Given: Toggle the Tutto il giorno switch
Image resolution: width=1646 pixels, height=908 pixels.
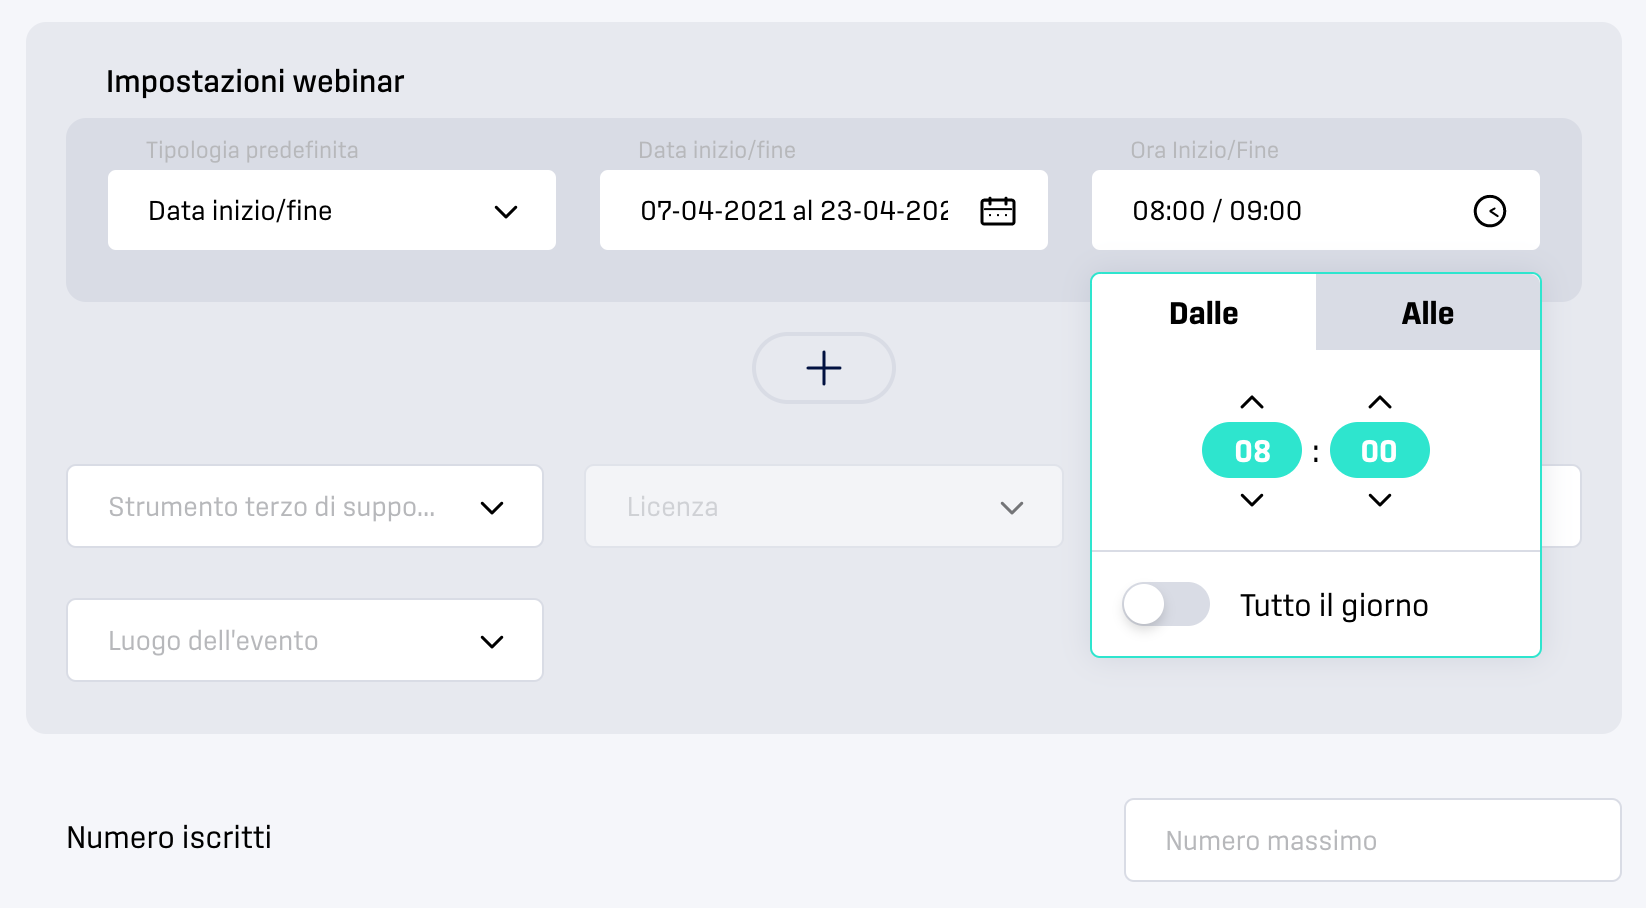Looking at the screenshot, I should point(1165,604).
